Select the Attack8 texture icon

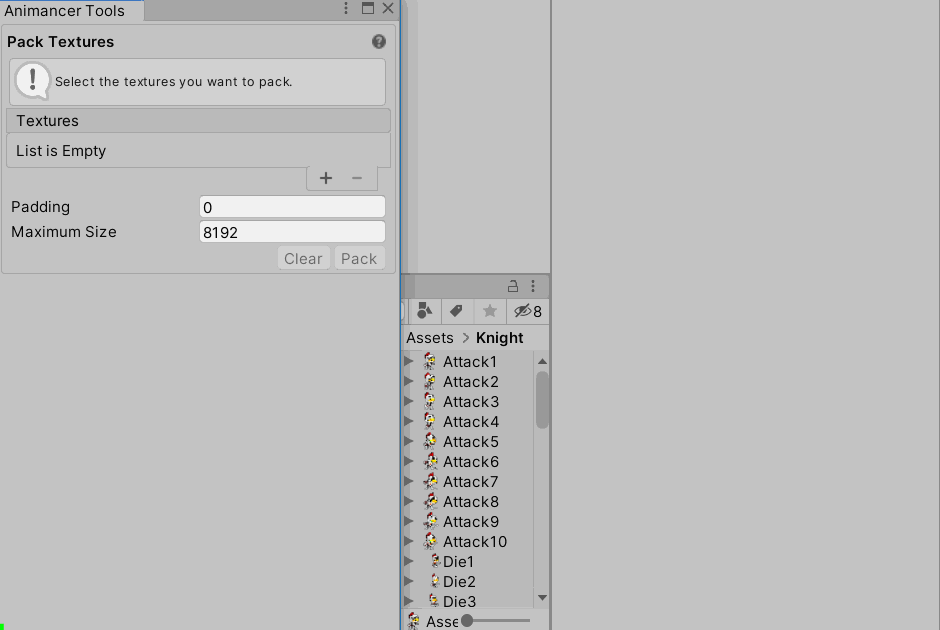click(430, 501)
